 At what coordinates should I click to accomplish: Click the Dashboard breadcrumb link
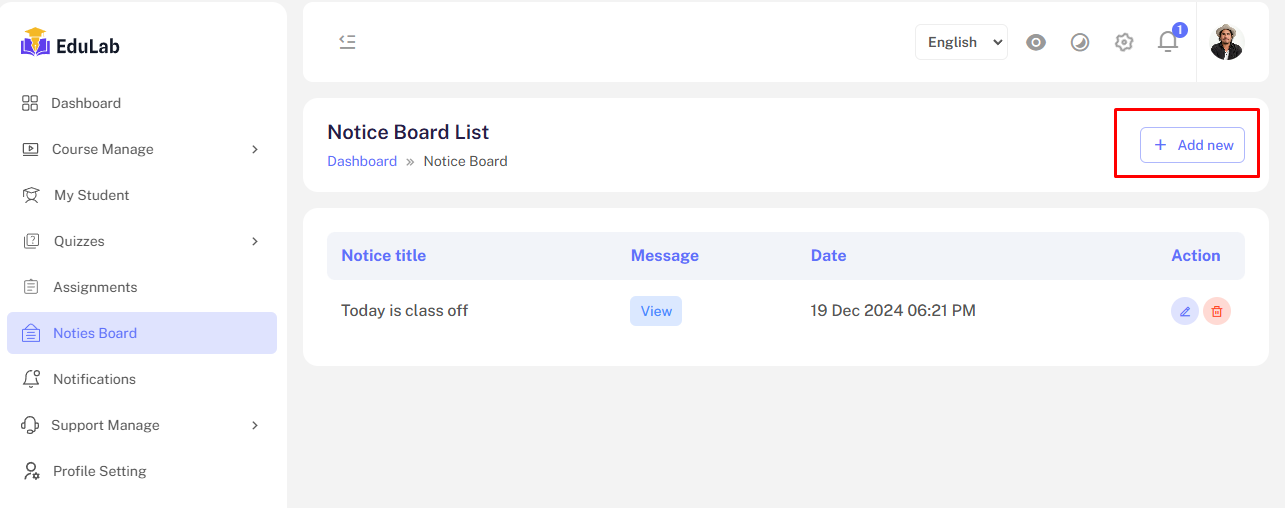coord(362,161)
